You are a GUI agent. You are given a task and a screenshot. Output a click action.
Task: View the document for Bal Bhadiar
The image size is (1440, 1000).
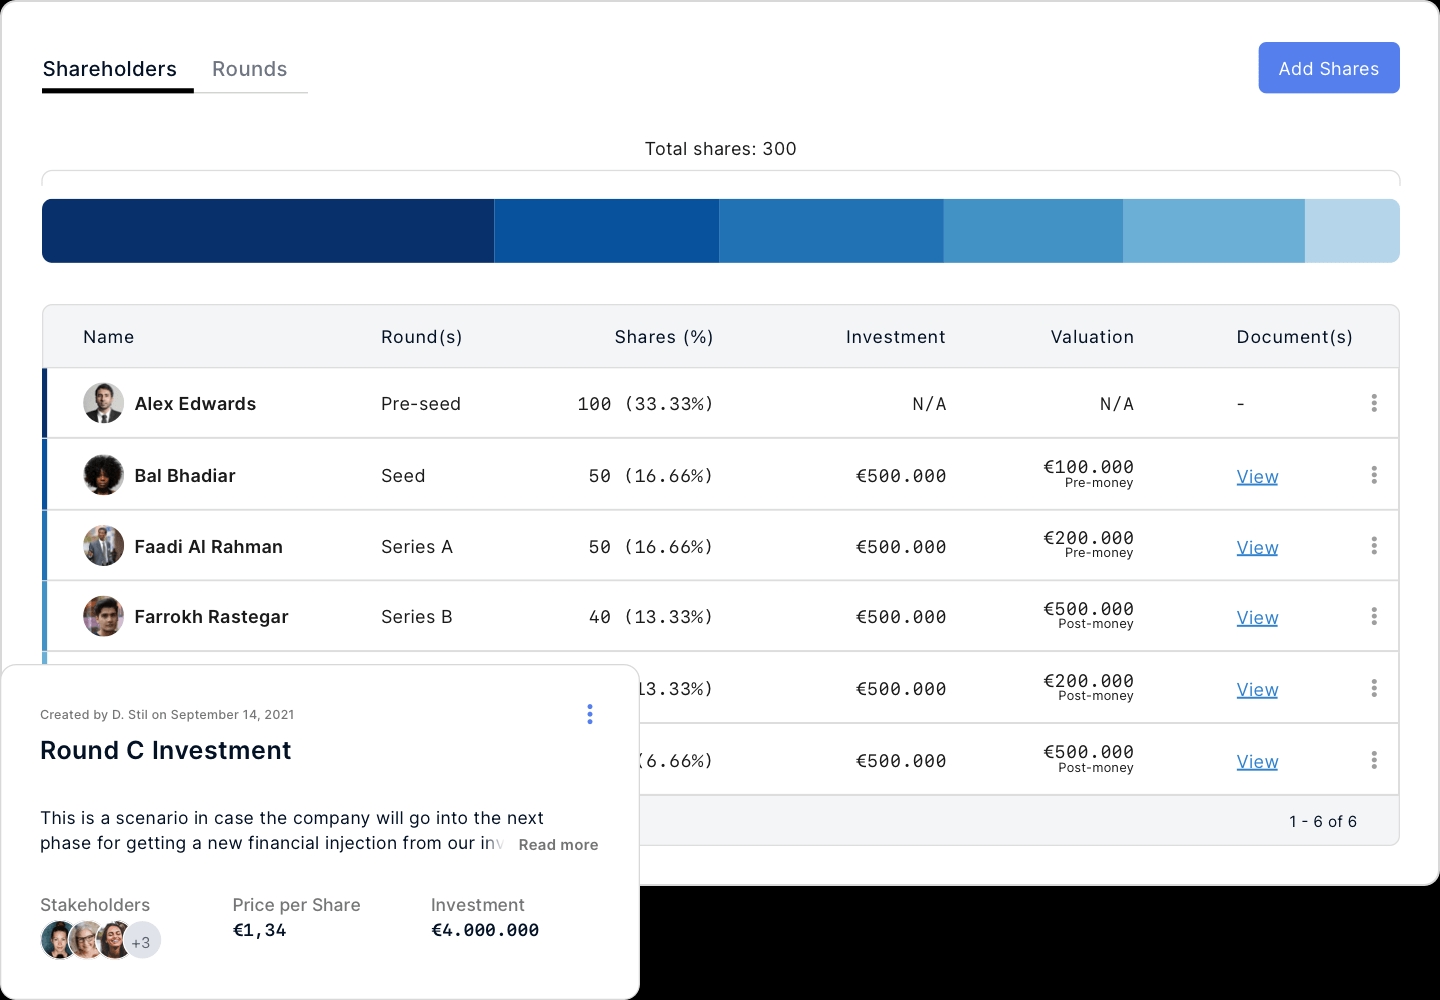pos(1257,477)
